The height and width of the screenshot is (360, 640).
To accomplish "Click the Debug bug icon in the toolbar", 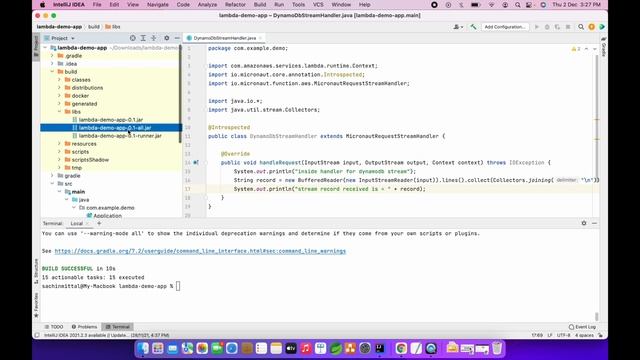I will (547, 27).
